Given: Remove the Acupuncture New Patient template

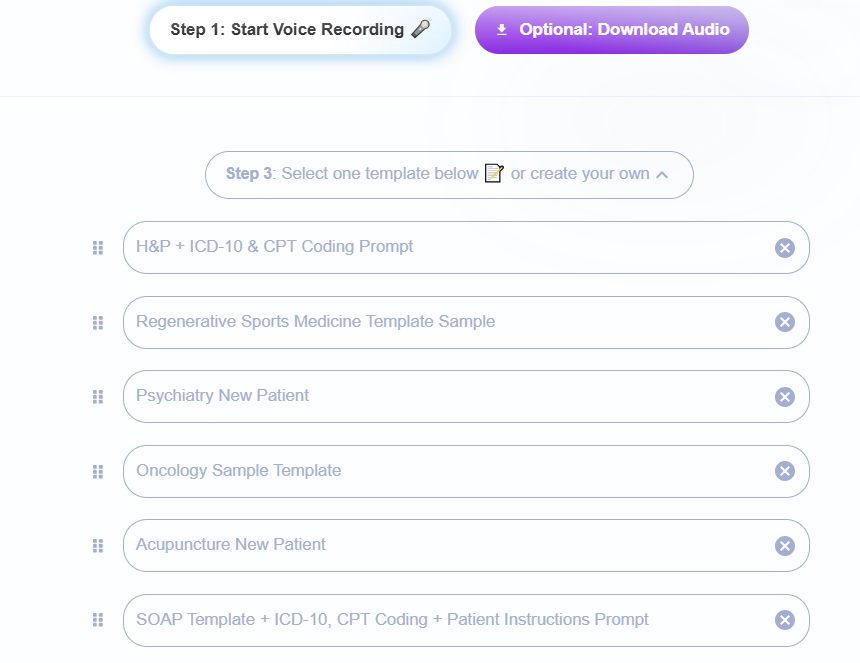Looking at the screenshot, I should tap(785, 546).
